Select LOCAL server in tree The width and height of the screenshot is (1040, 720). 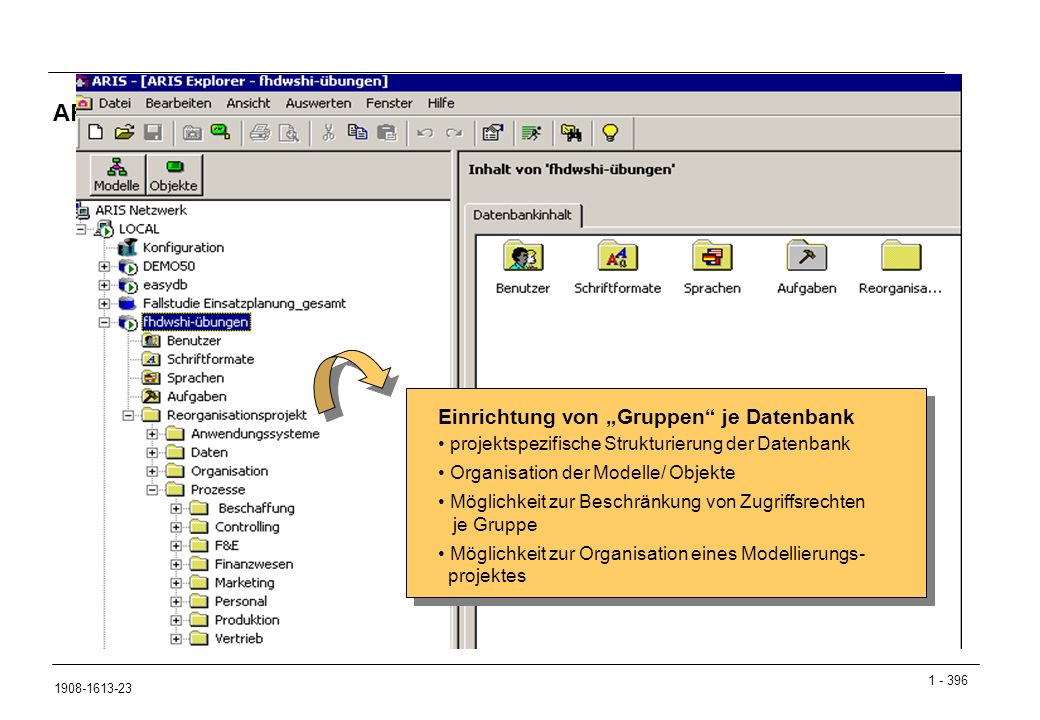tap(139, 229)
